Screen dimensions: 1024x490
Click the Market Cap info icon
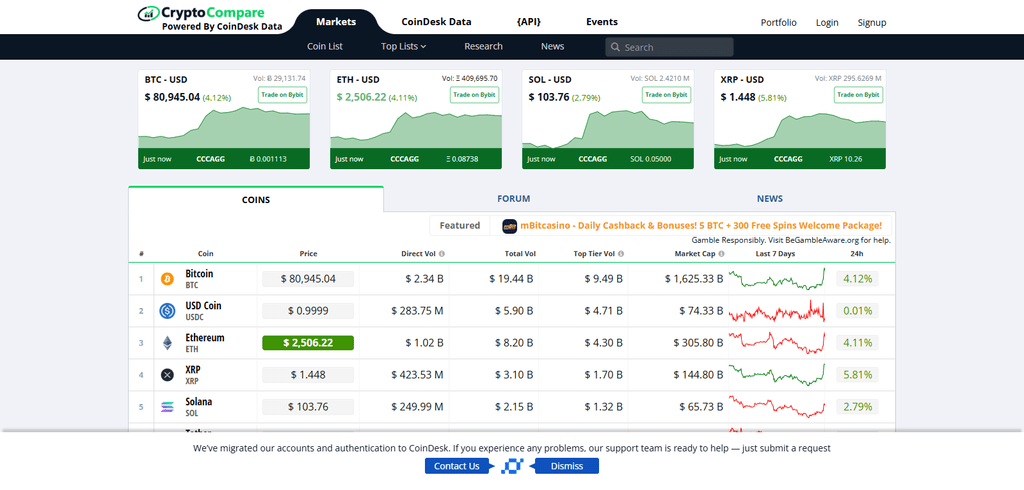(x=721, y=254)
